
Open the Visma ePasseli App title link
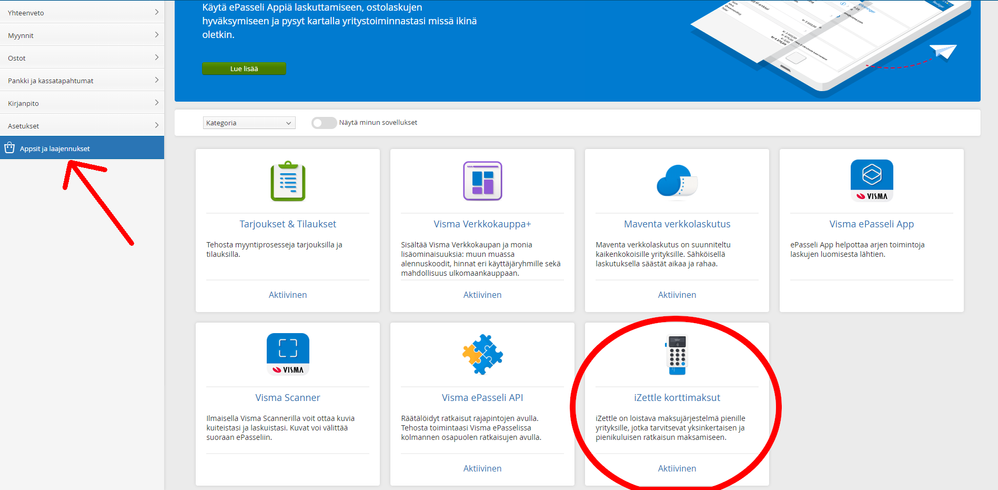[871, 224]
